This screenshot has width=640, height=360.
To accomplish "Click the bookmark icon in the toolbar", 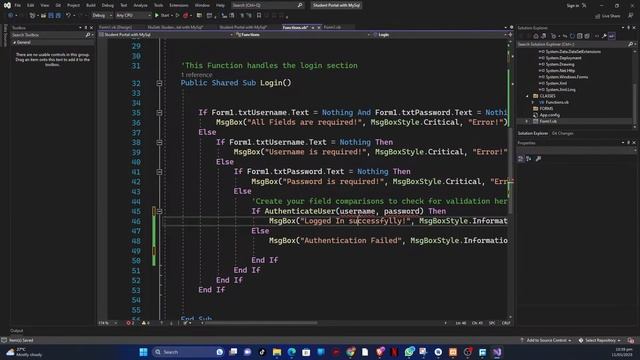I will click(259, 16).
